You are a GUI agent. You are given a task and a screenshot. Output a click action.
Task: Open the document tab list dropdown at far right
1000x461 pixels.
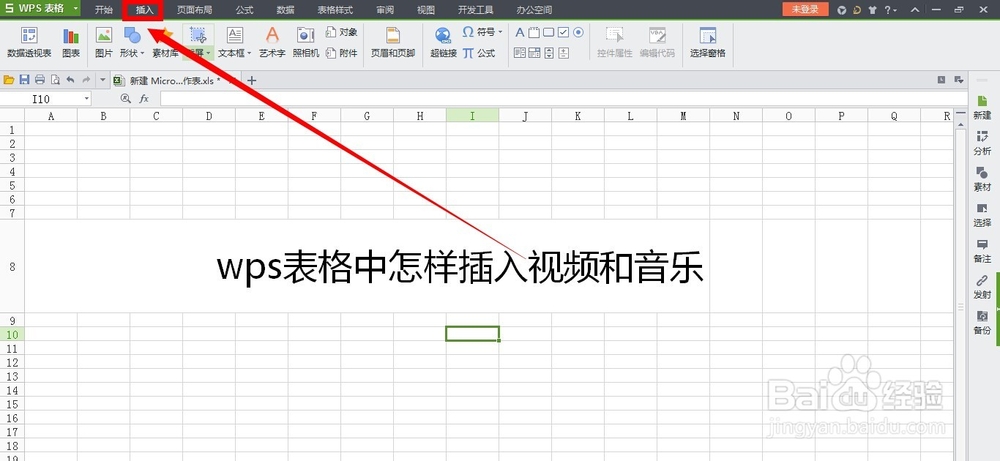[958, 80]
